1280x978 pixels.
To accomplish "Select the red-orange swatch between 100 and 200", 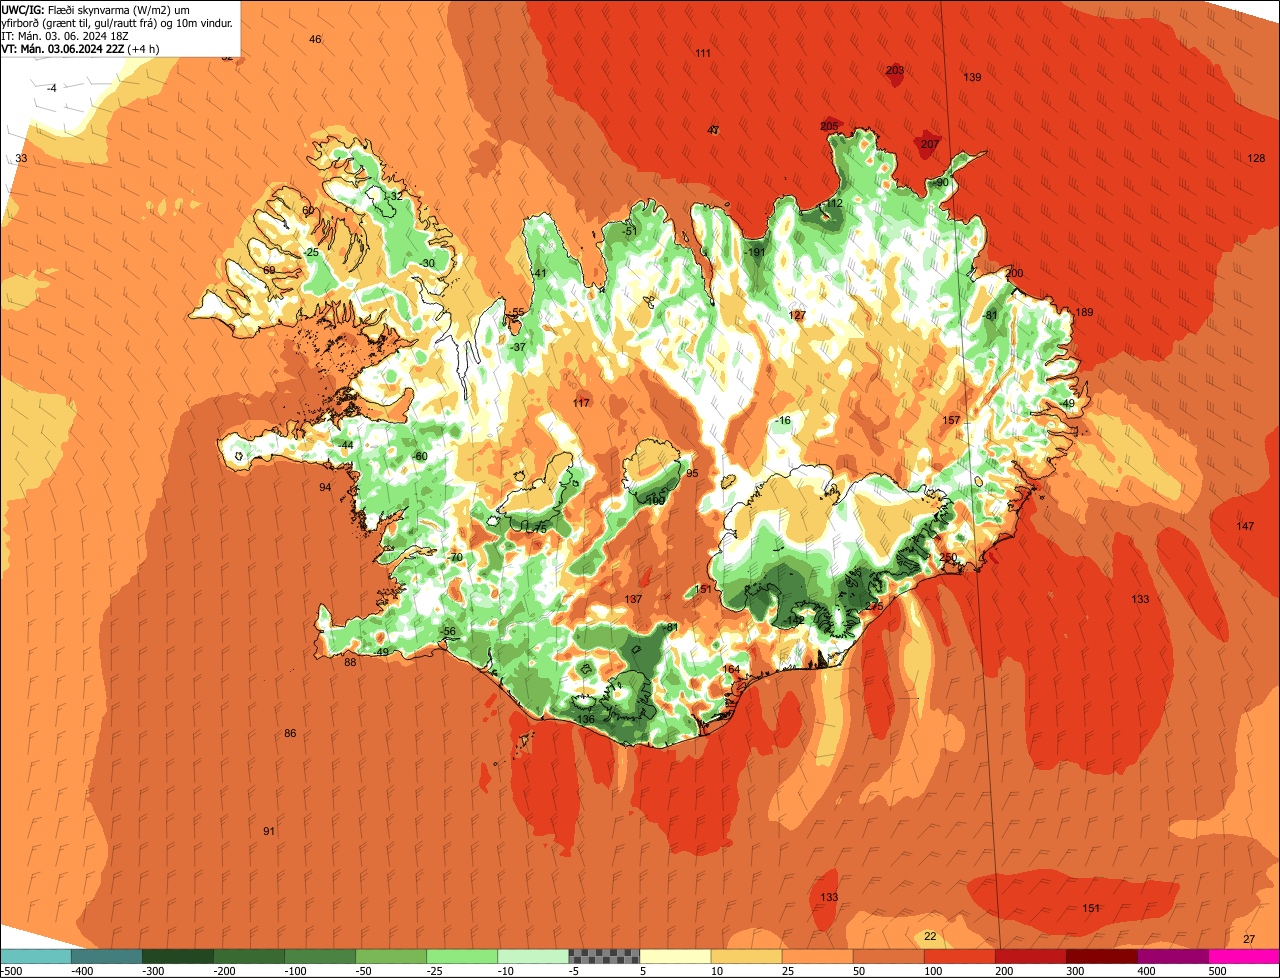I will point(959,956).
